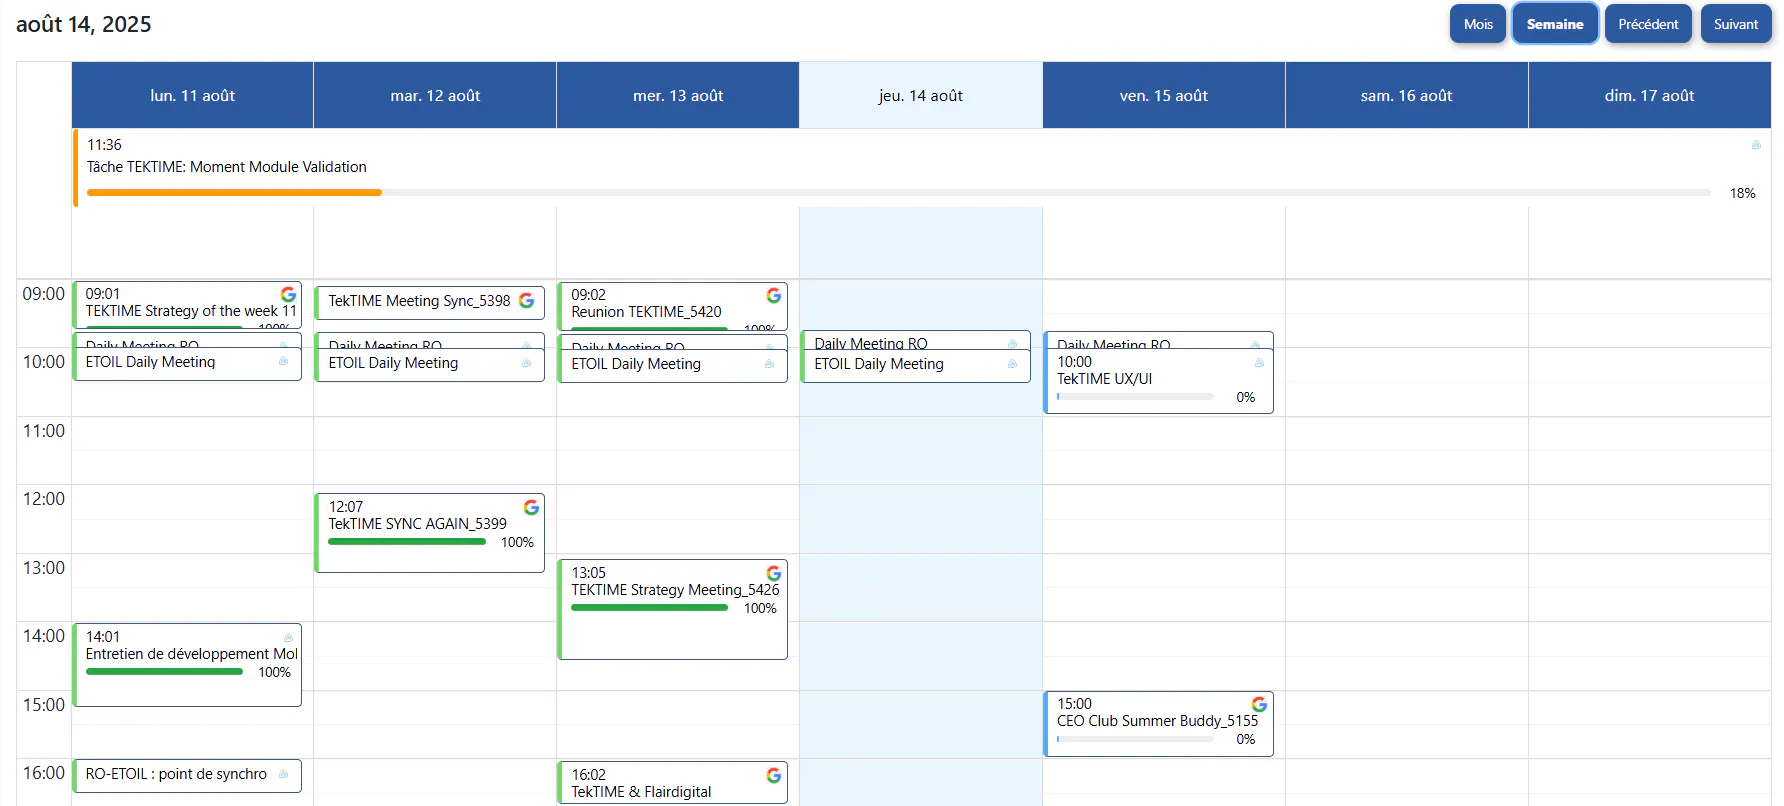
Task: Open Thursday ETOIL Daily Meeting event
Action: [916, 366]
